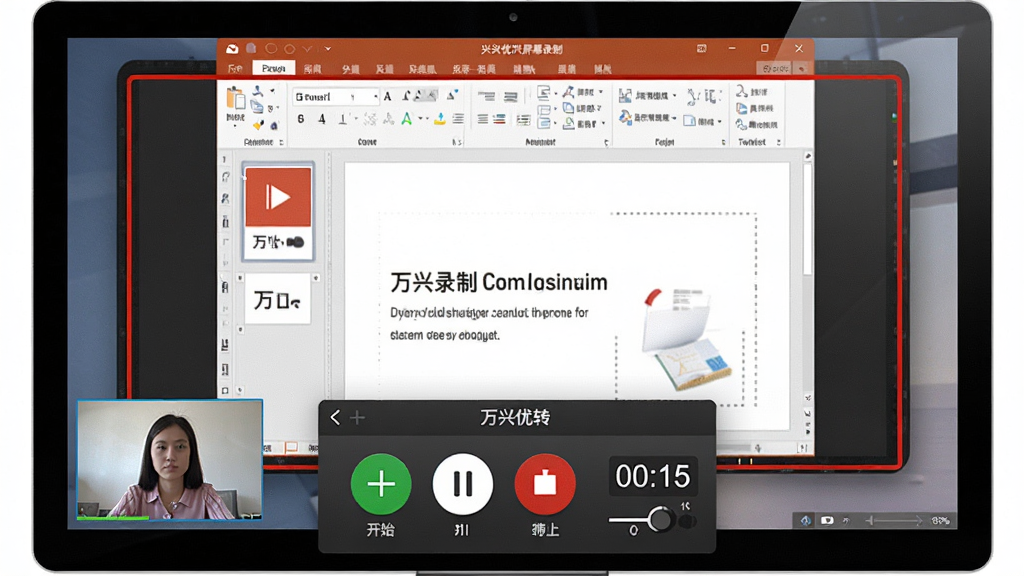This screenshot has width=1024, height=576.
Task: Click the numbered list icon in paragraph group
Action: (510, 97)
